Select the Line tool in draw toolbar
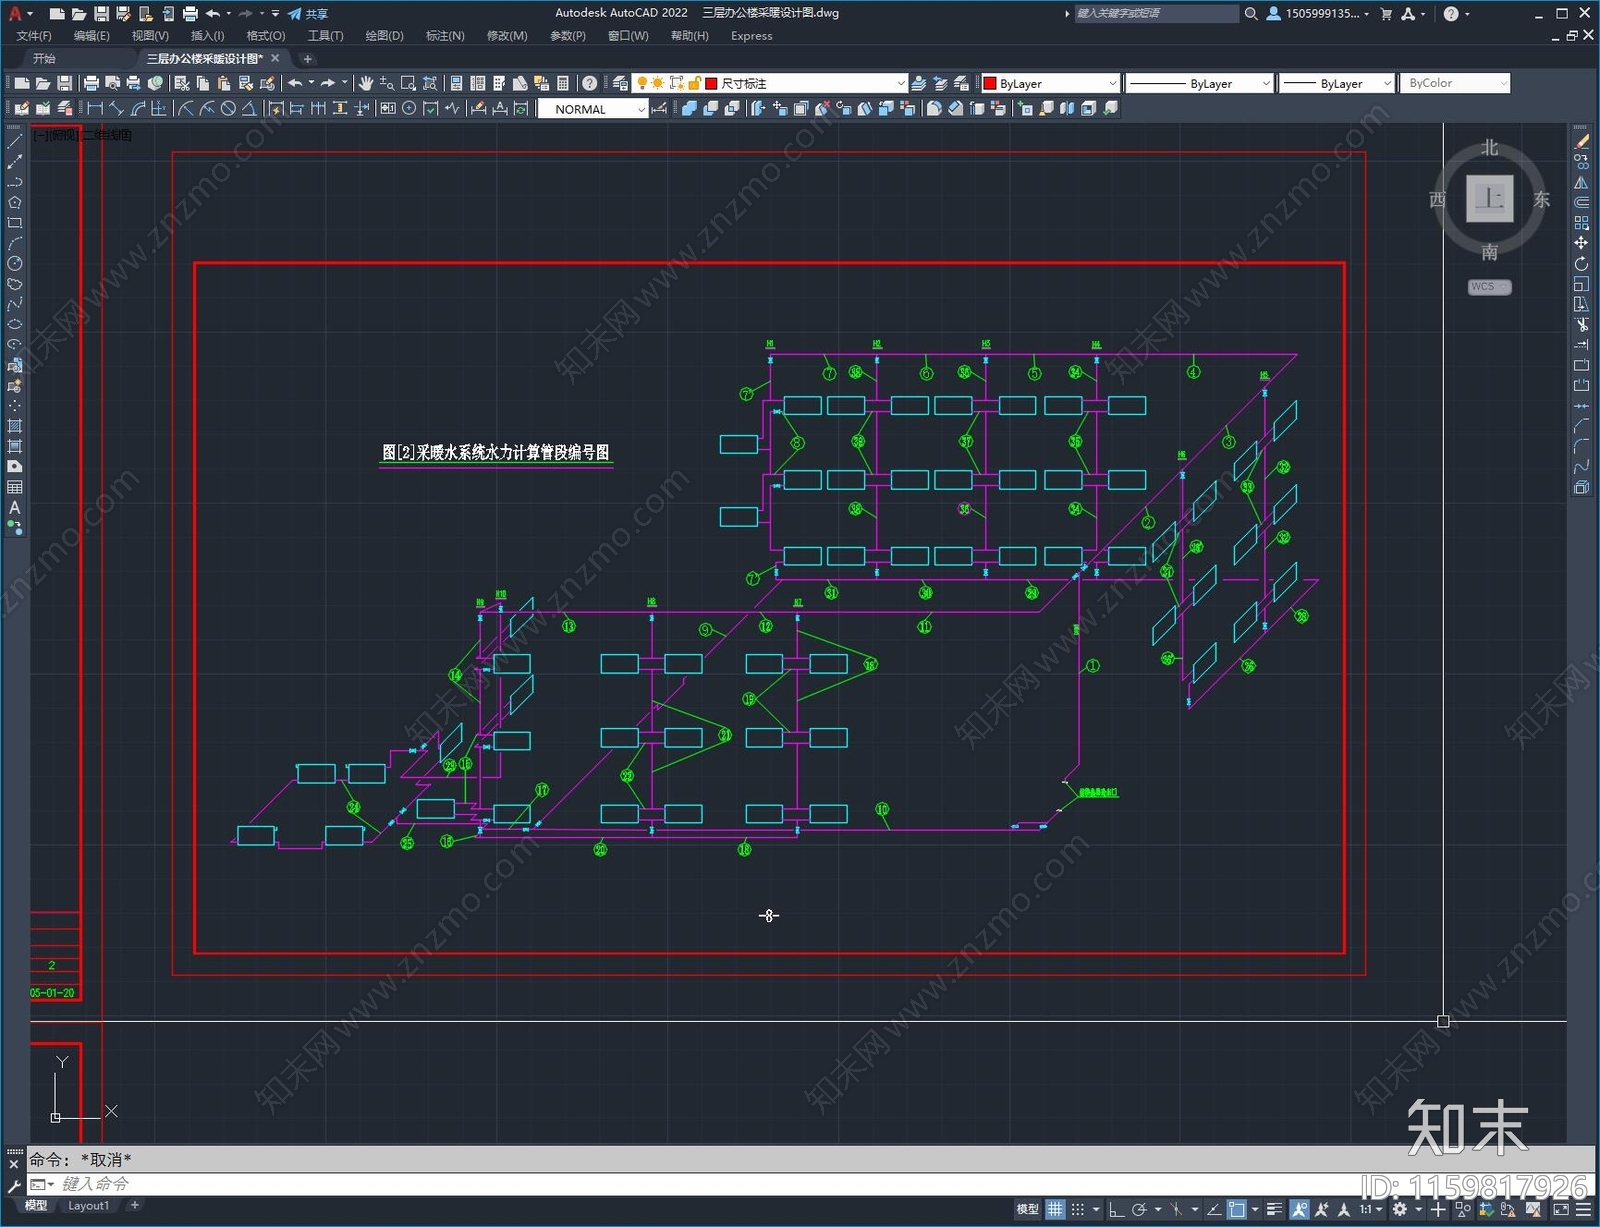The image size is (1600, 1227). tap(15, 142)
